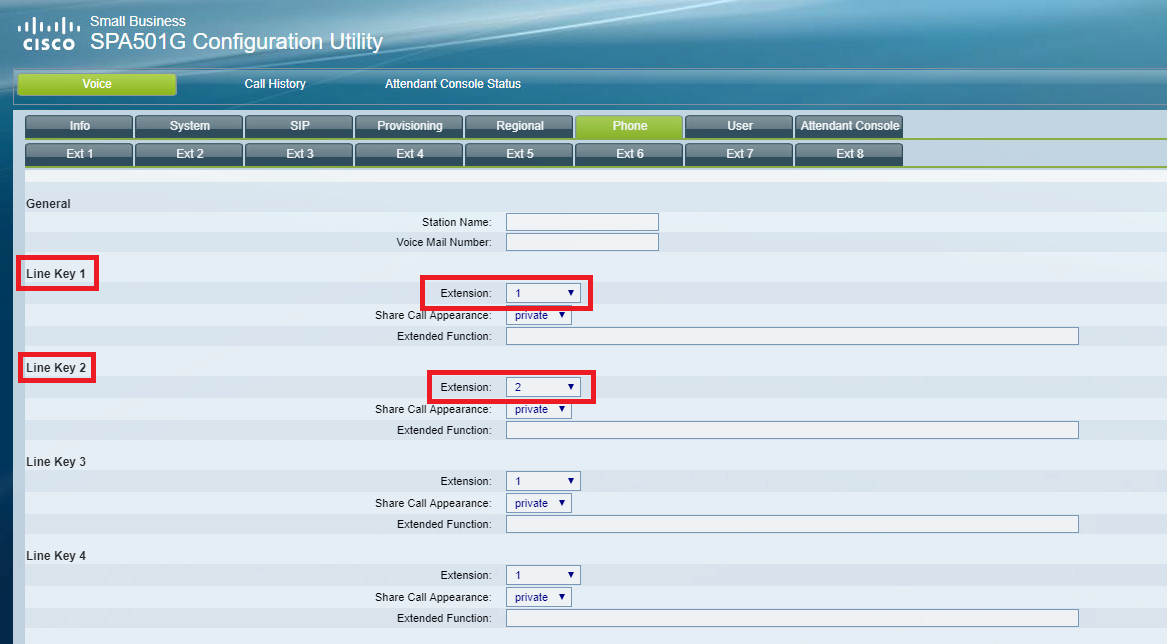Image resolution: width=1167 pixels, height=644 pixels.
Task: Click the Cisco logo
Action: point(48,34)
